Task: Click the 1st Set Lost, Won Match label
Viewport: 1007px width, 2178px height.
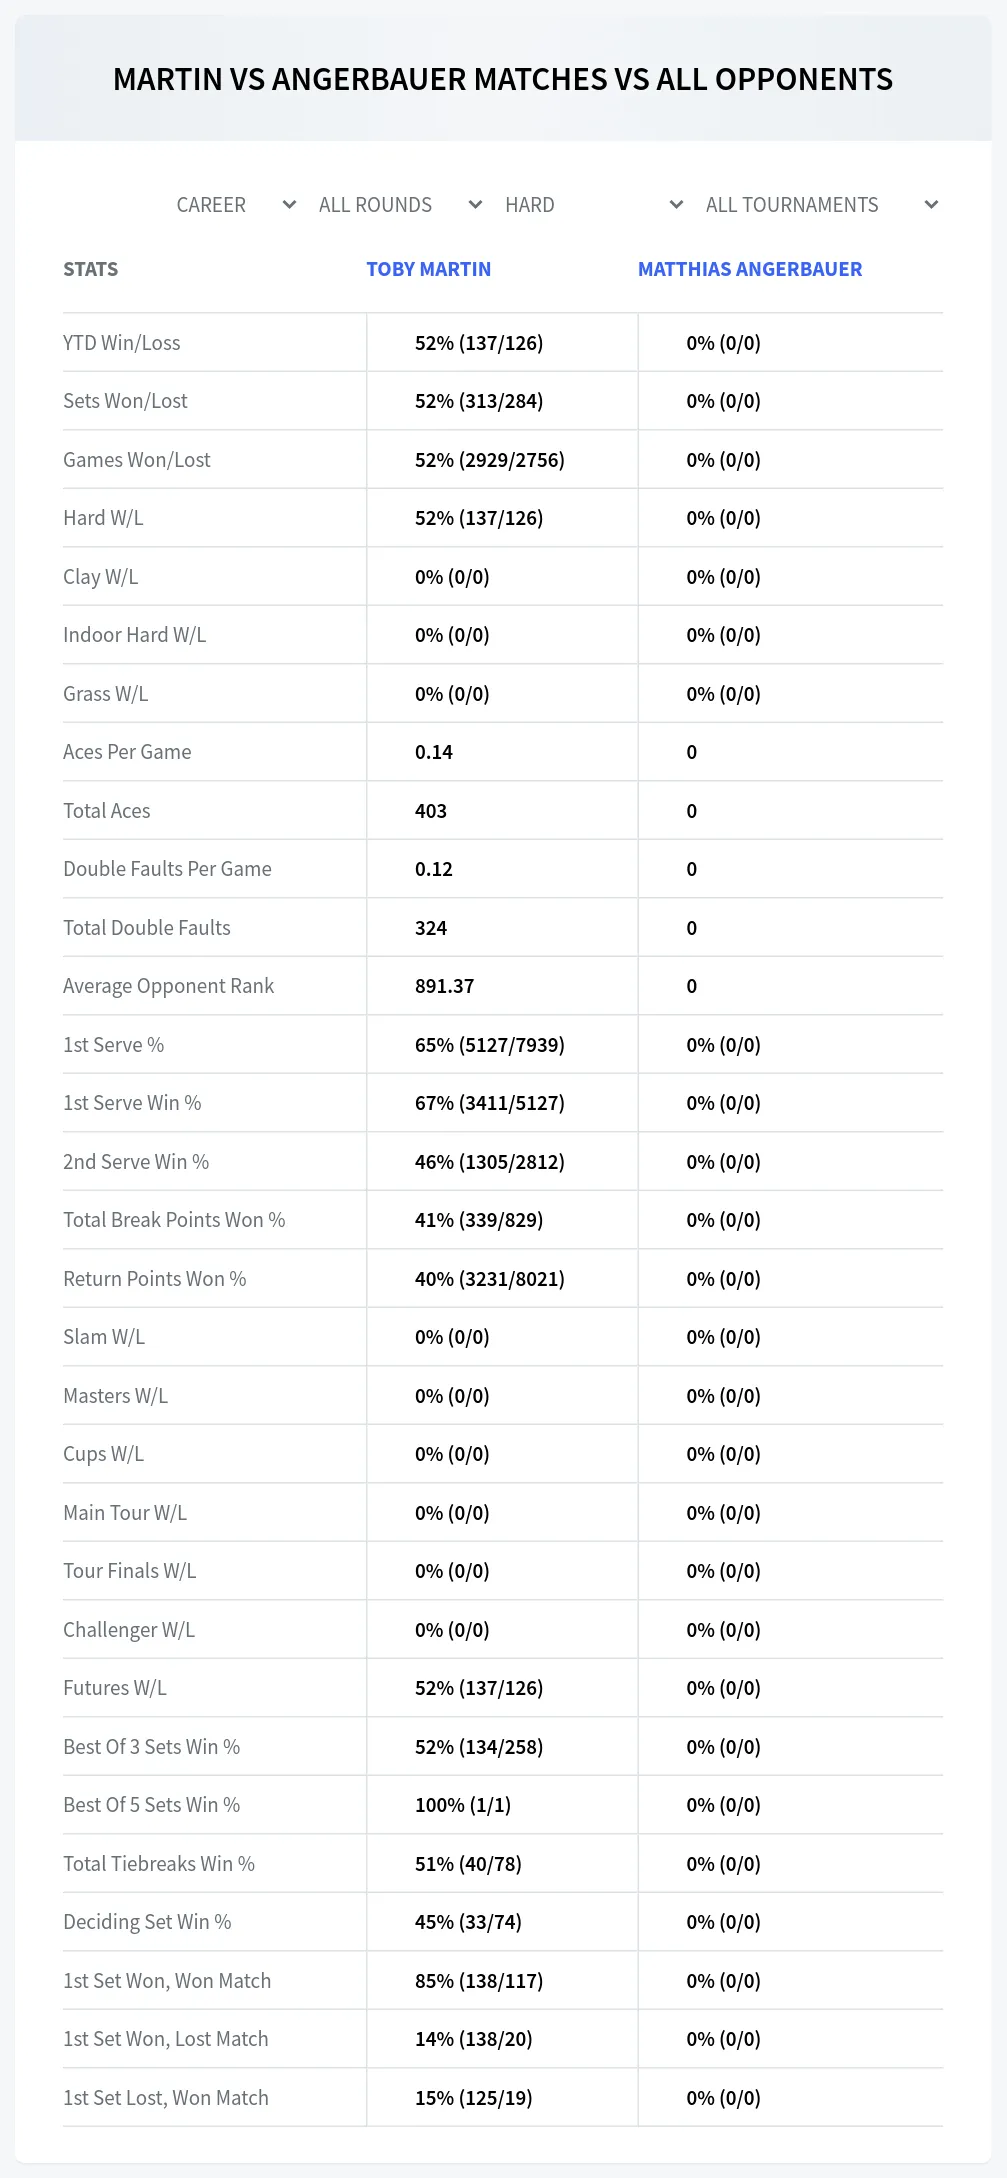Action: (x=166, y=2098)
